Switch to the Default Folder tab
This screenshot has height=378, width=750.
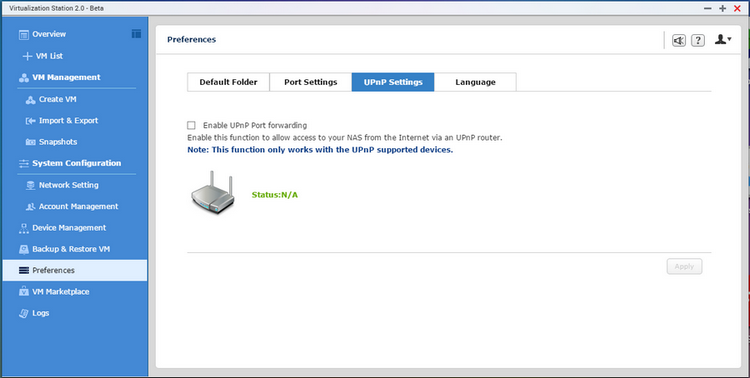click(228, 82)
